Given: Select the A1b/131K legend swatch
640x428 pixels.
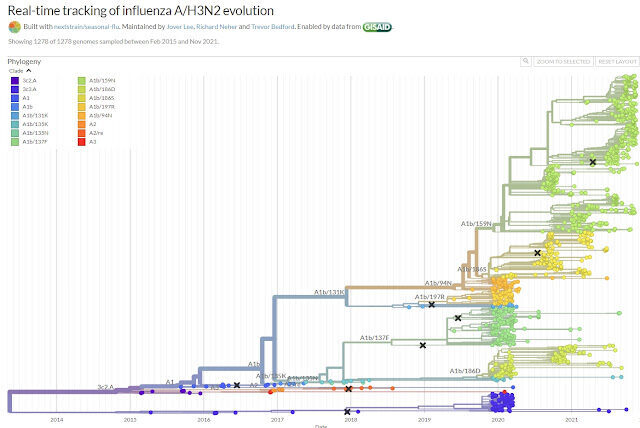Looking at the screenshot, I should [15, 115].
